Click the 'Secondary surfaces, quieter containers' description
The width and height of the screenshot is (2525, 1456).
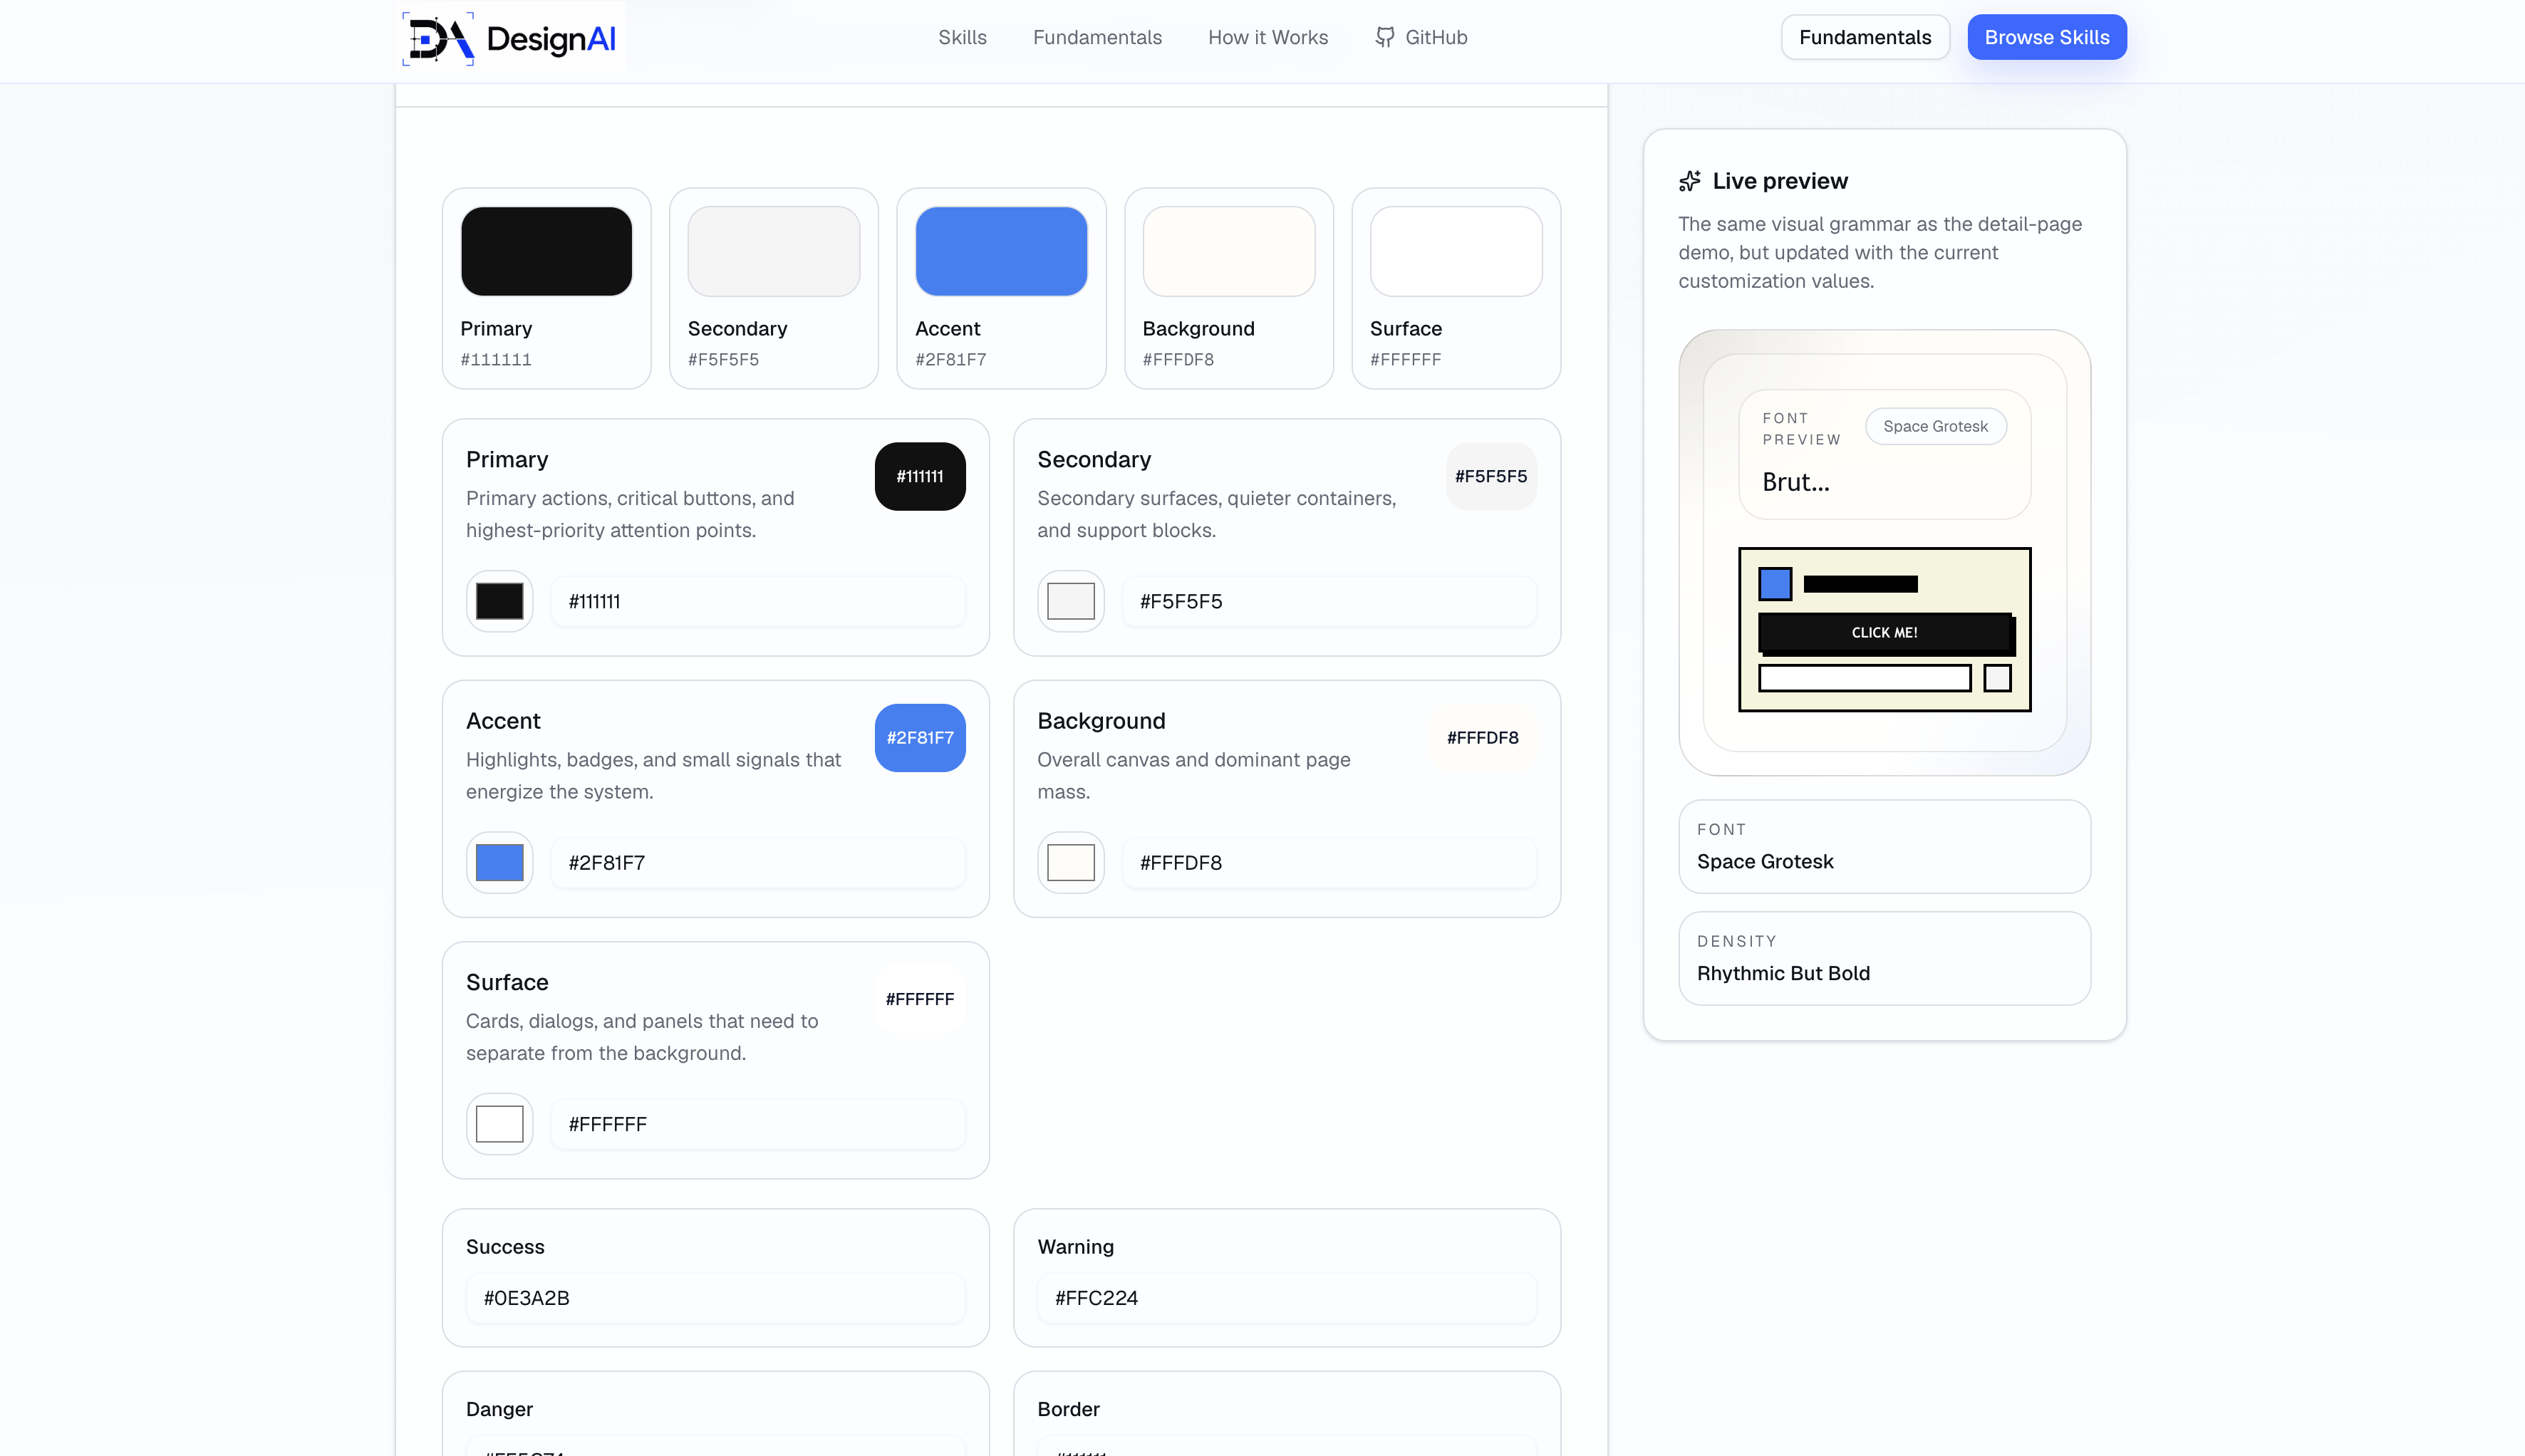coord(1216,514)
